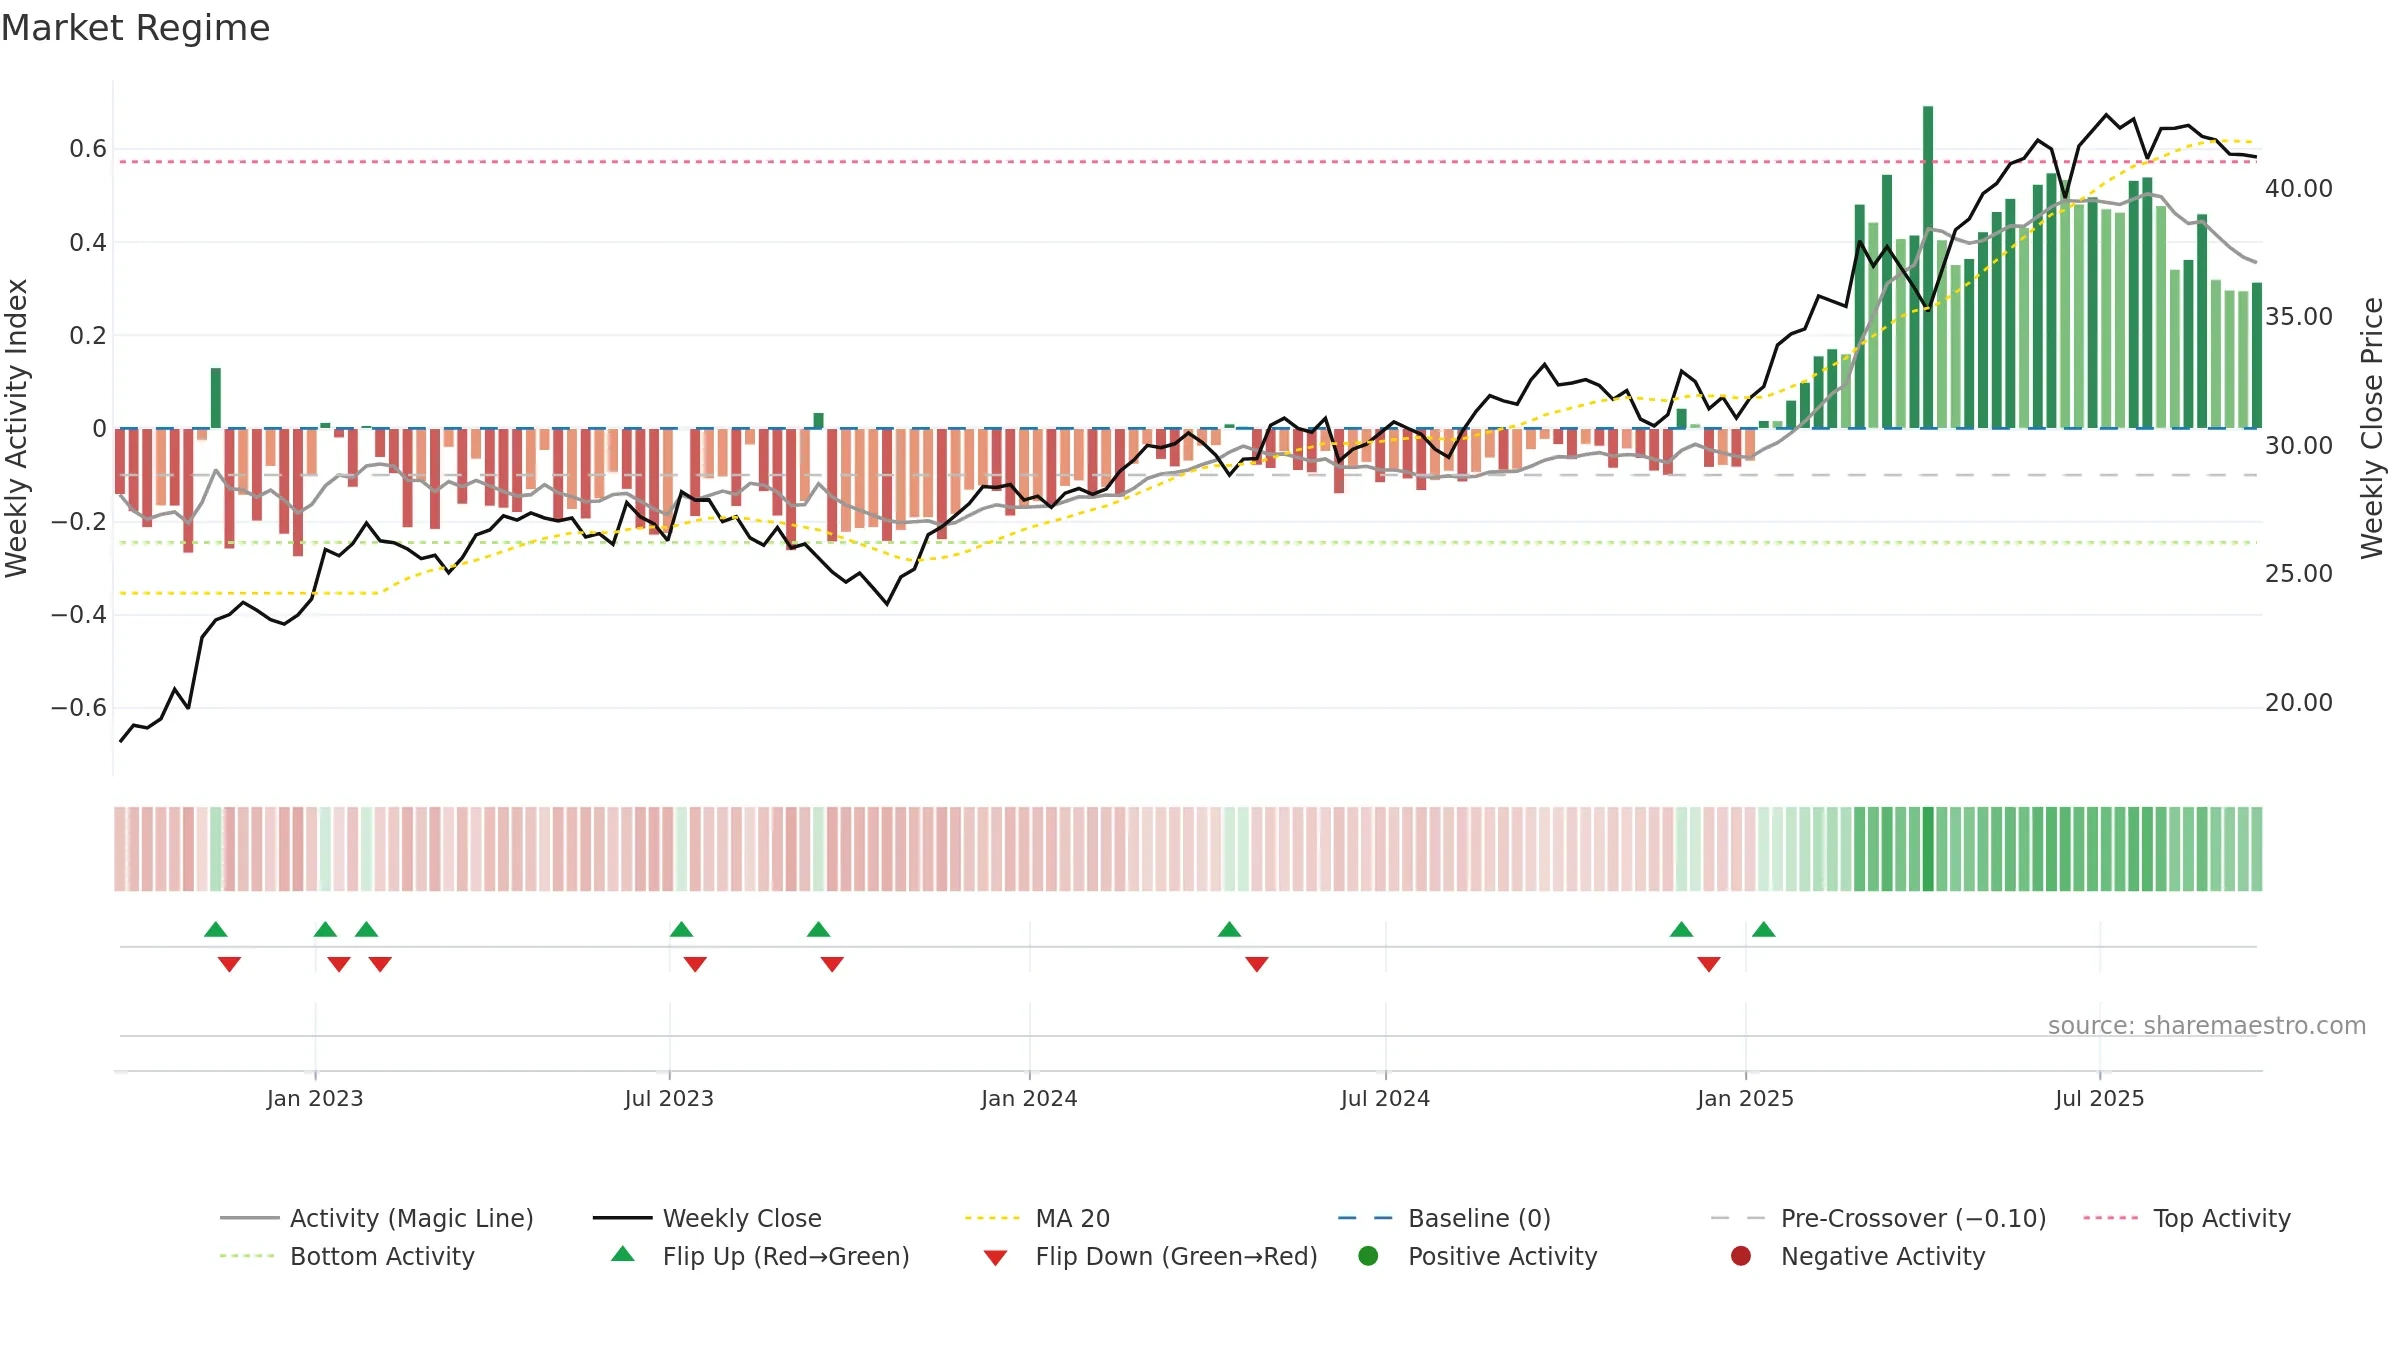Click the 0.2 tick on activity axis
This screenshot has height=1350, width=2400.
(88, 335)
